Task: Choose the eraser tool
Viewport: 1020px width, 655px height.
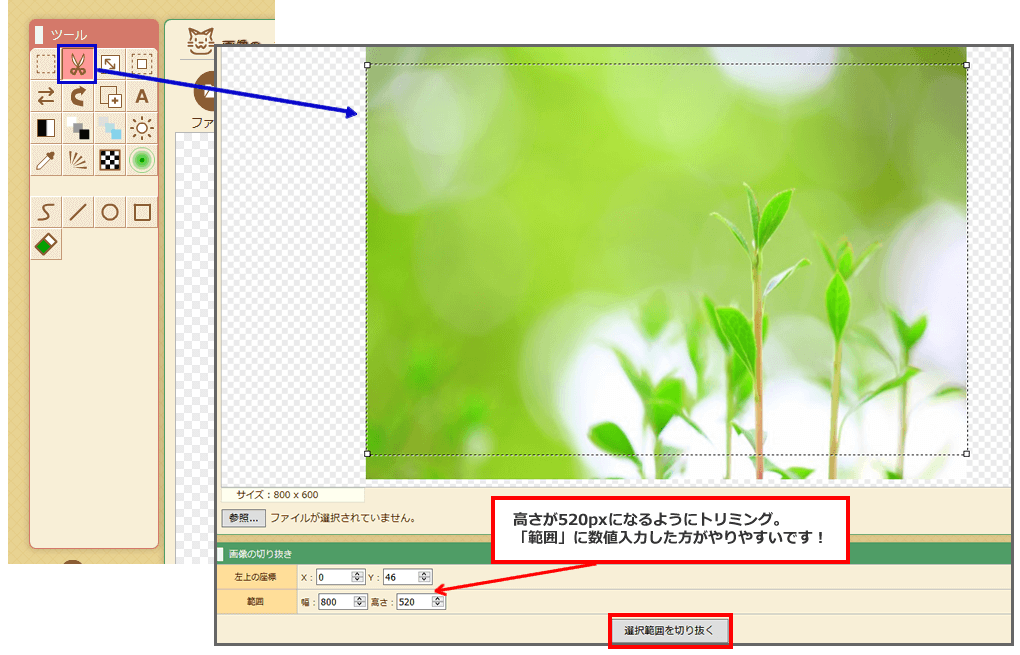Action: point(46,244)
